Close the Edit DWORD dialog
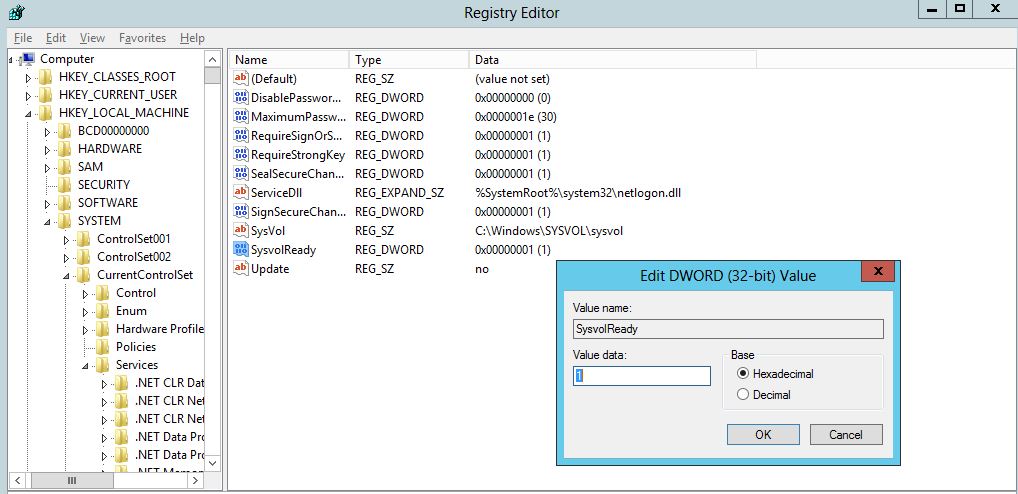The width and height of the screenshot is (1018, 494). pos(878,272)
